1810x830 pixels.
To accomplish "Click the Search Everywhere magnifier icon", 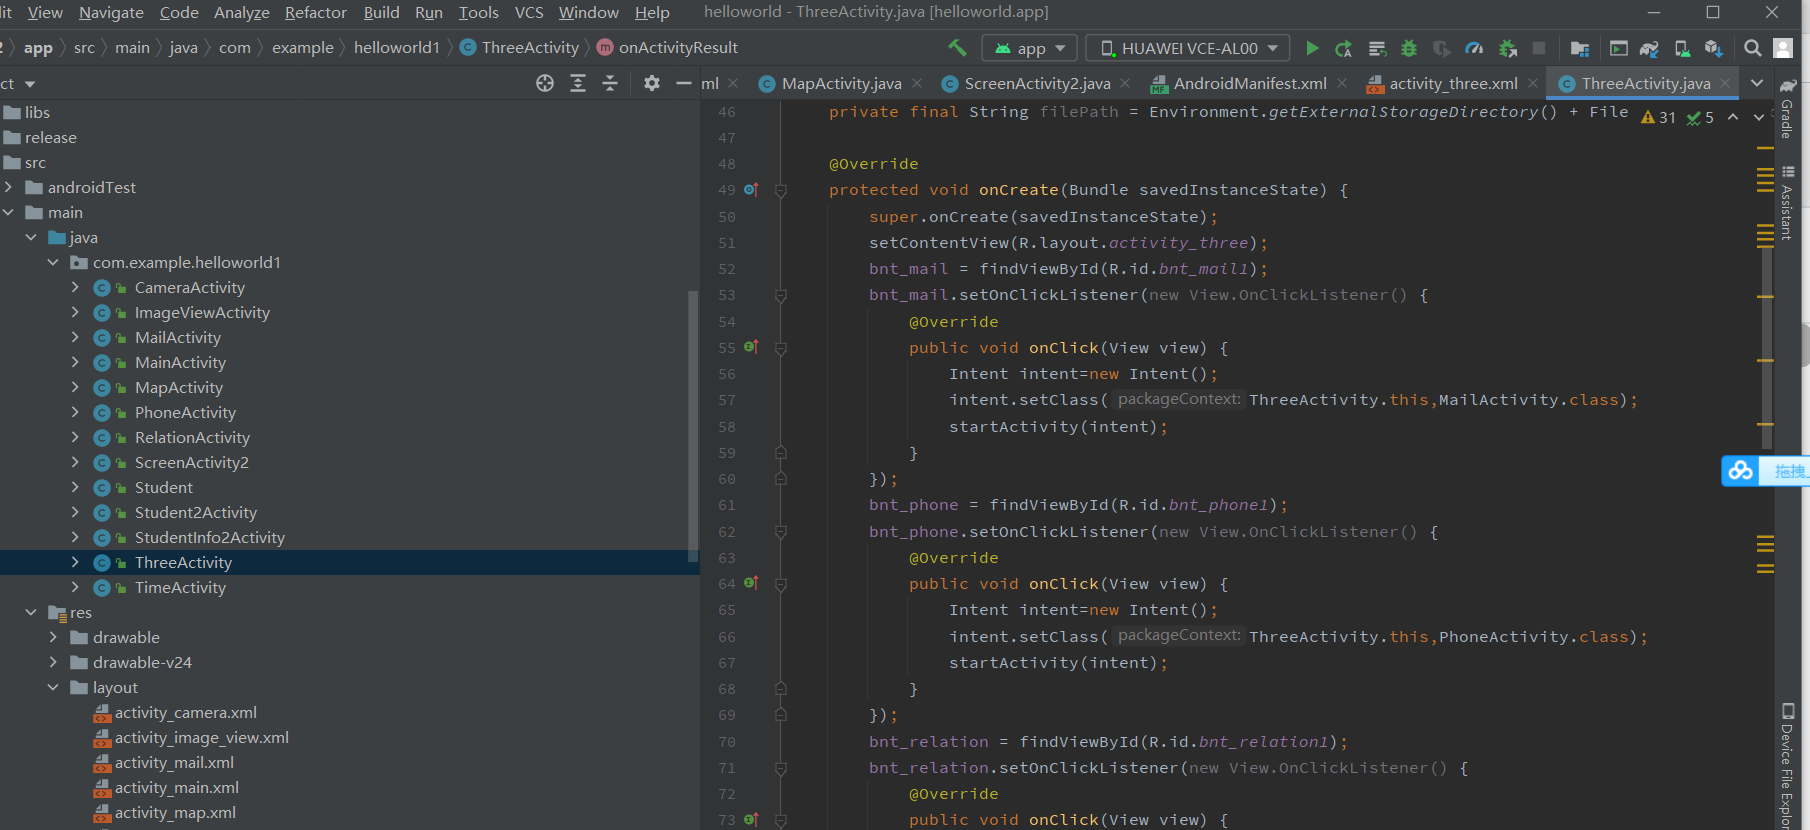I will (x=1752, y=48).
